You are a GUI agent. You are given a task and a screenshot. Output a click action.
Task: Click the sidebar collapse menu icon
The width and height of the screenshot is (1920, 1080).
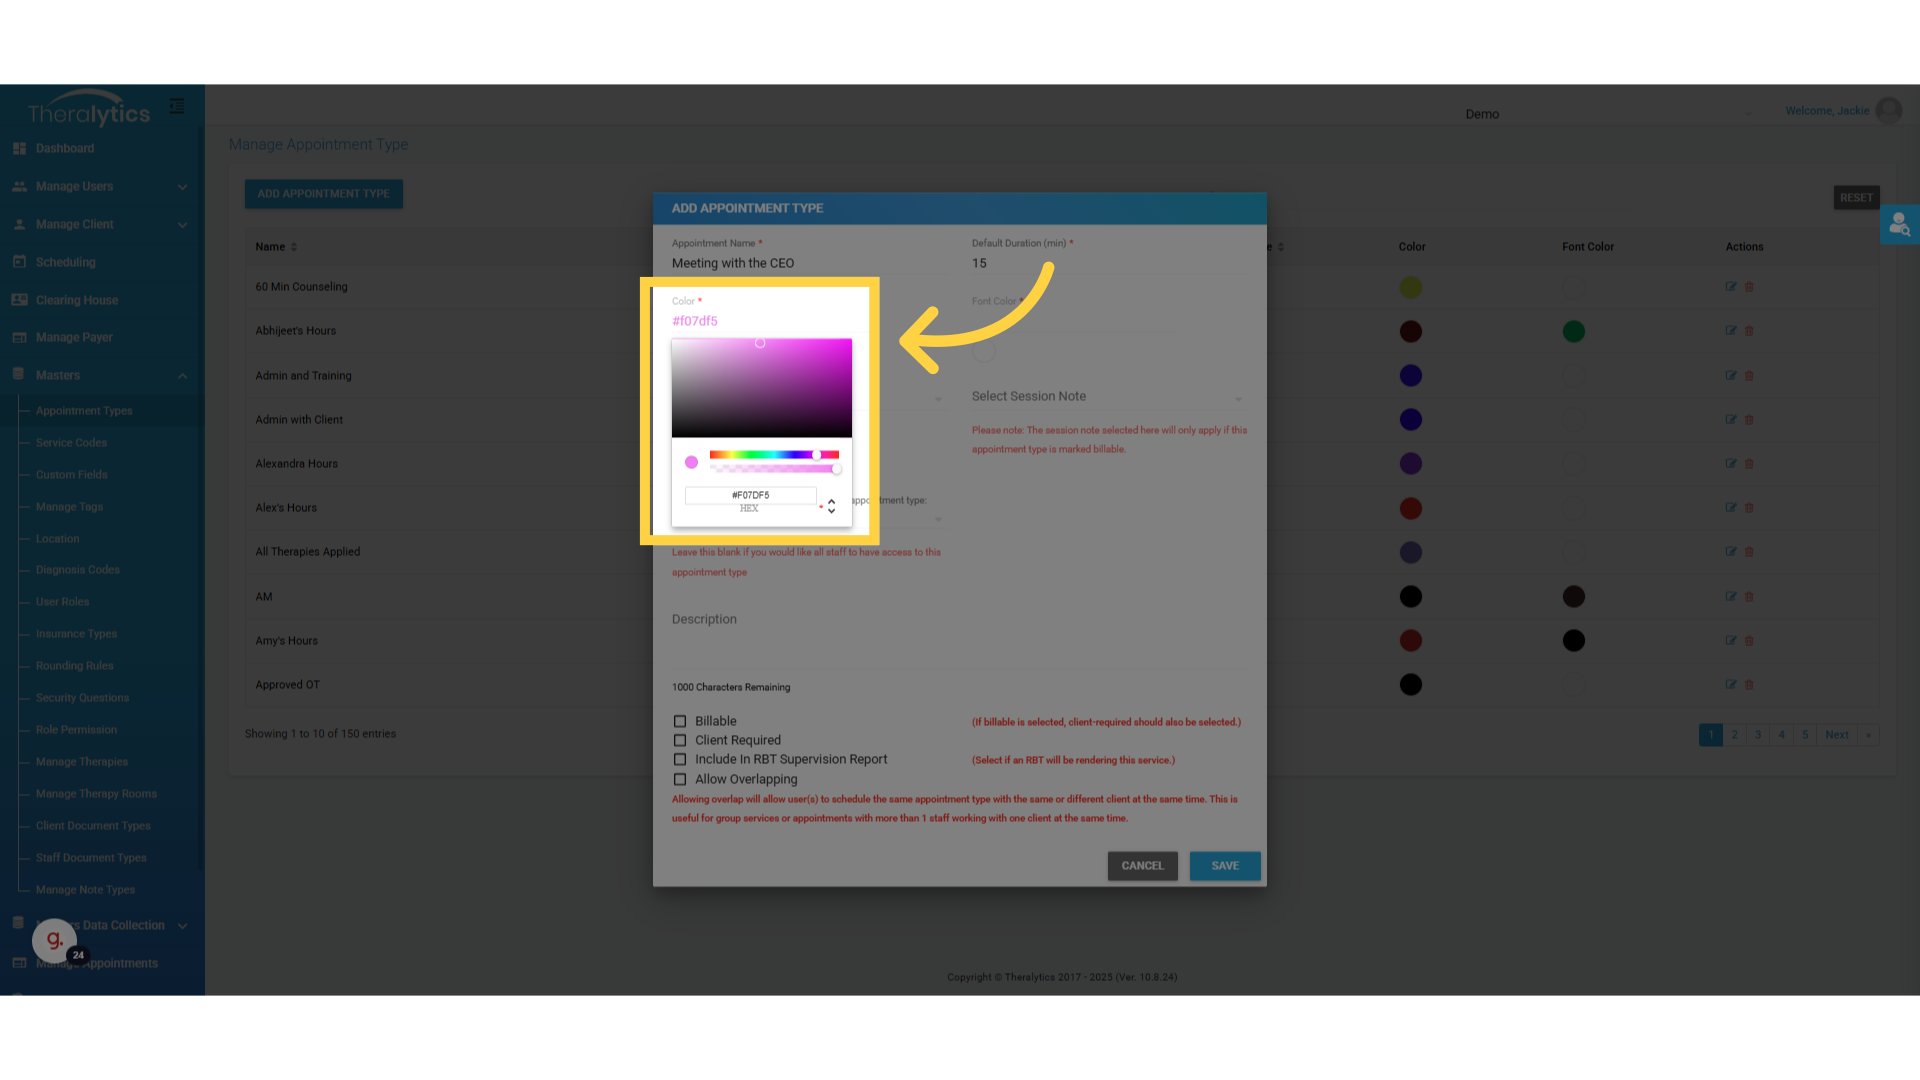pyautogui.click(x=177, y=106)
